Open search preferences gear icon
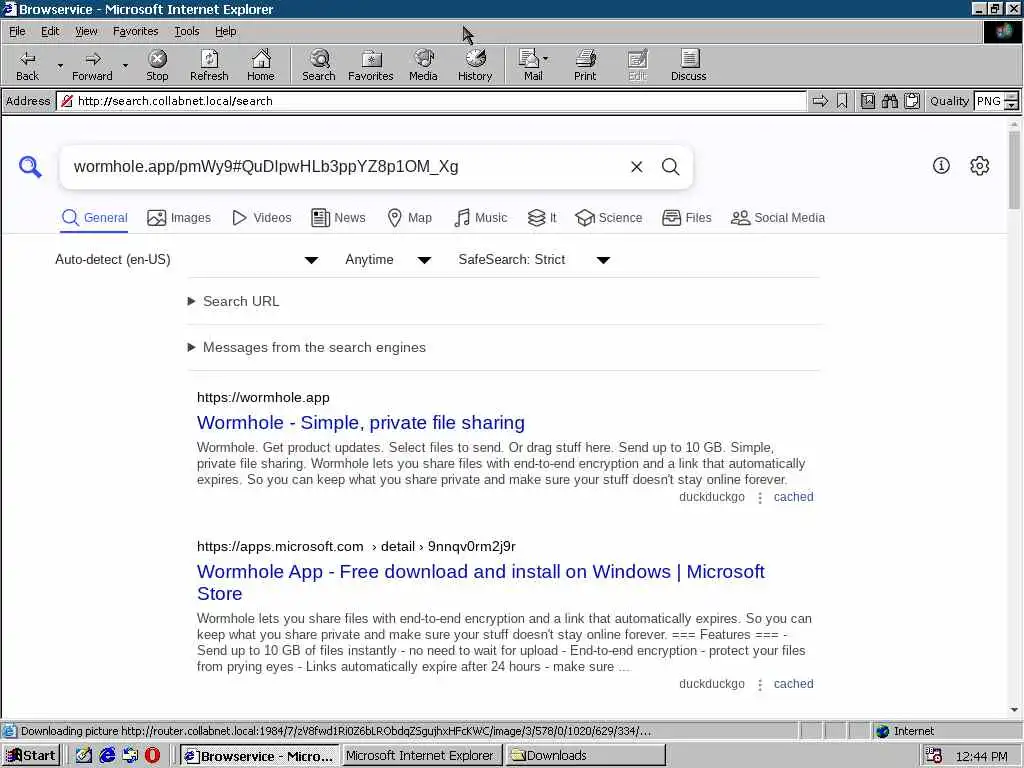Image resolution: width=1024 pixels, height=768 pixels. click(980, 166)
